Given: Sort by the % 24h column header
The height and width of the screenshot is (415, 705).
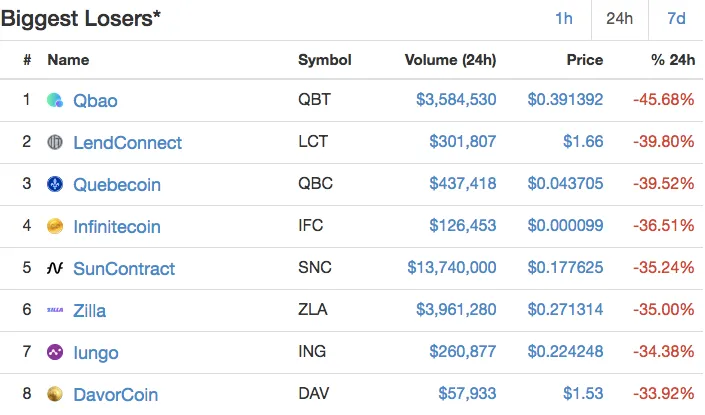Looking at the screenshot, I should pyautogui.click(x=673, y=60).
